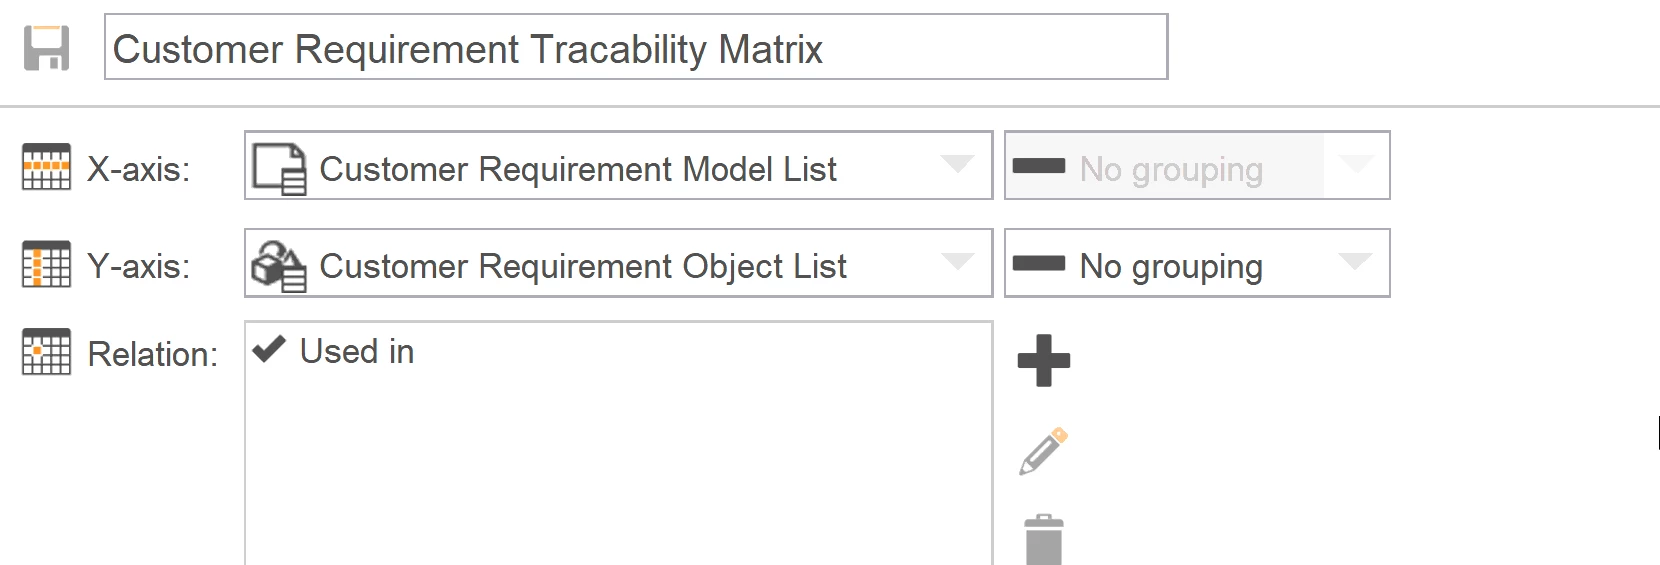Toggle the Used in checkmark
This screenshot has height=565, width=1660.
[x=269, y=349]
